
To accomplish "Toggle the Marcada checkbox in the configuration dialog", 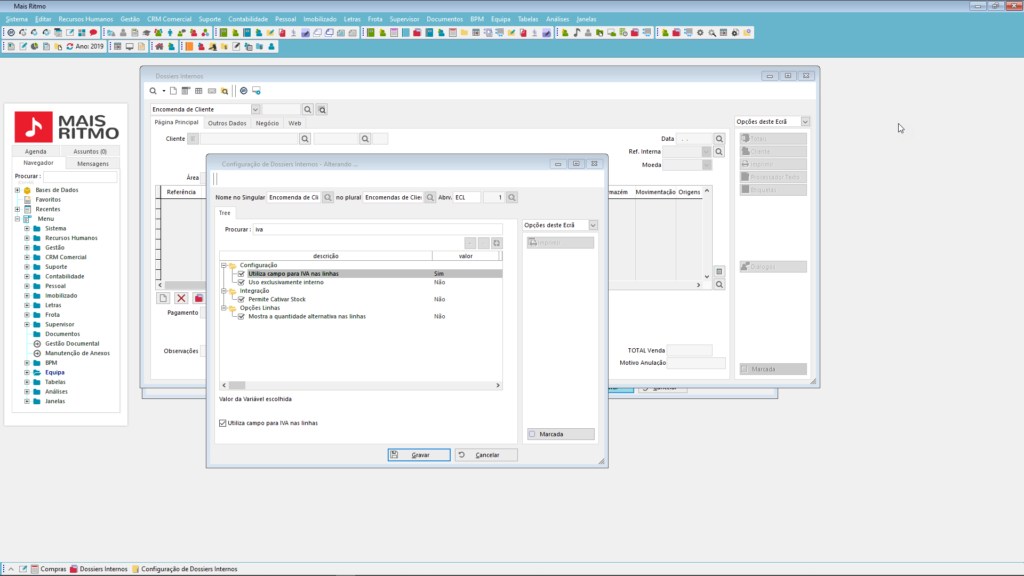I will pyautogui.click(x=532, y=434).
